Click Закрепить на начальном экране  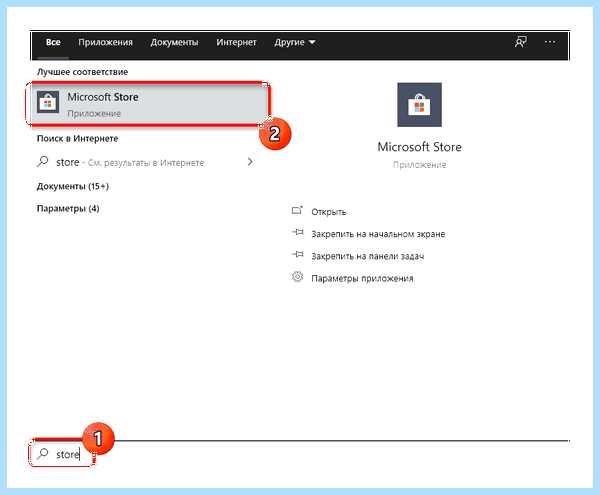pos(378,234)
